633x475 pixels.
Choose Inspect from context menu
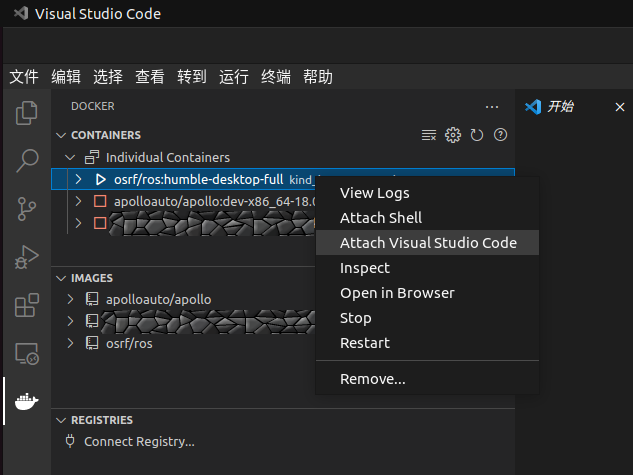coord(427,268)
